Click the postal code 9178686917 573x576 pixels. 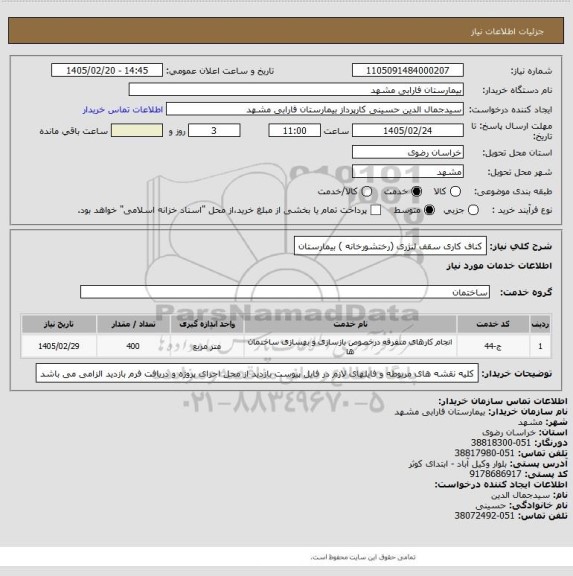[495, 474]
